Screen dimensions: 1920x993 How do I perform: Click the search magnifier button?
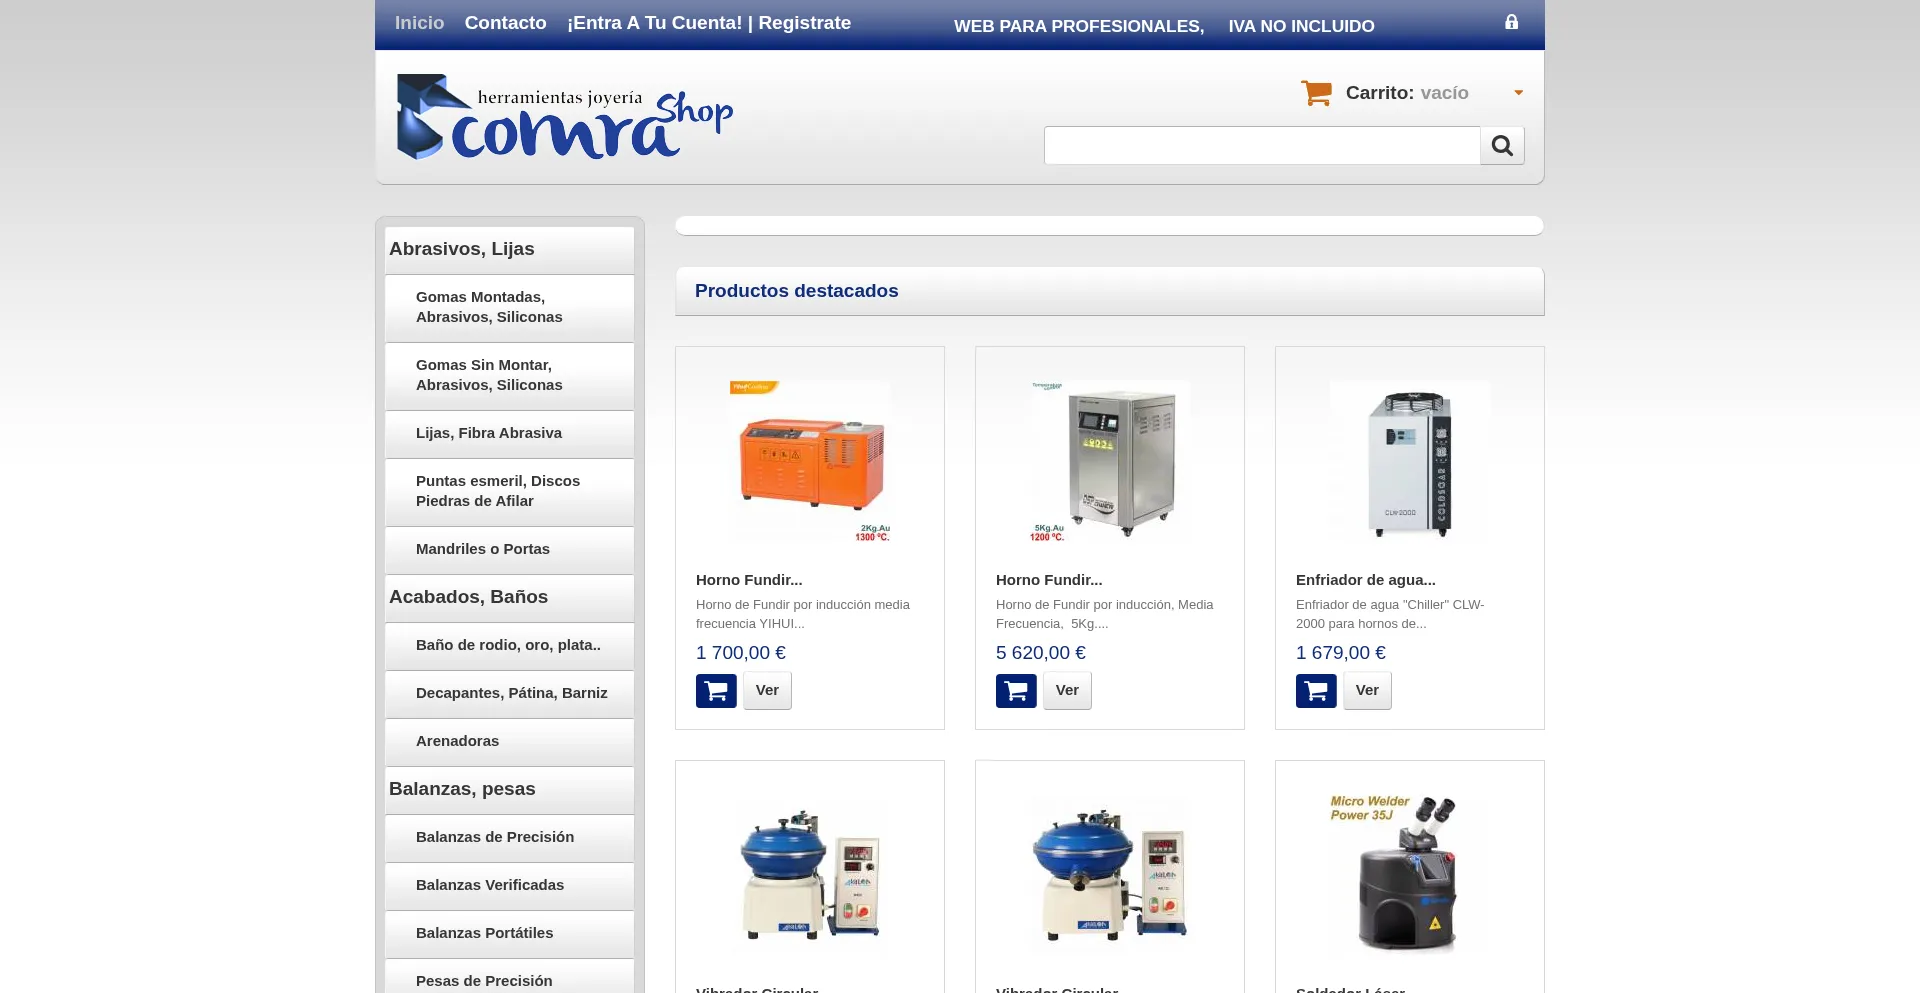pyautogui.click(x=1502, y=146)
